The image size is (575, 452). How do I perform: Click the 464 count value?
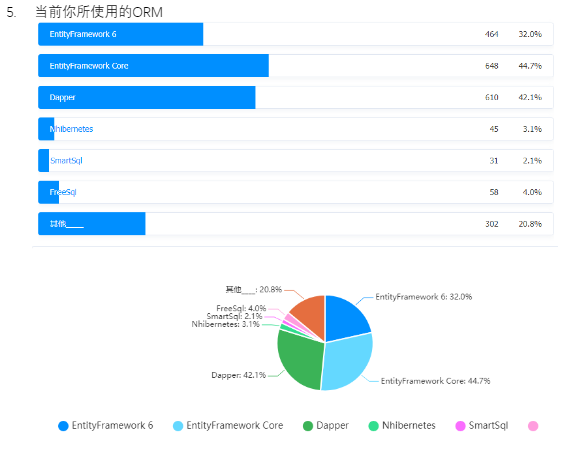tap(491, 34)
